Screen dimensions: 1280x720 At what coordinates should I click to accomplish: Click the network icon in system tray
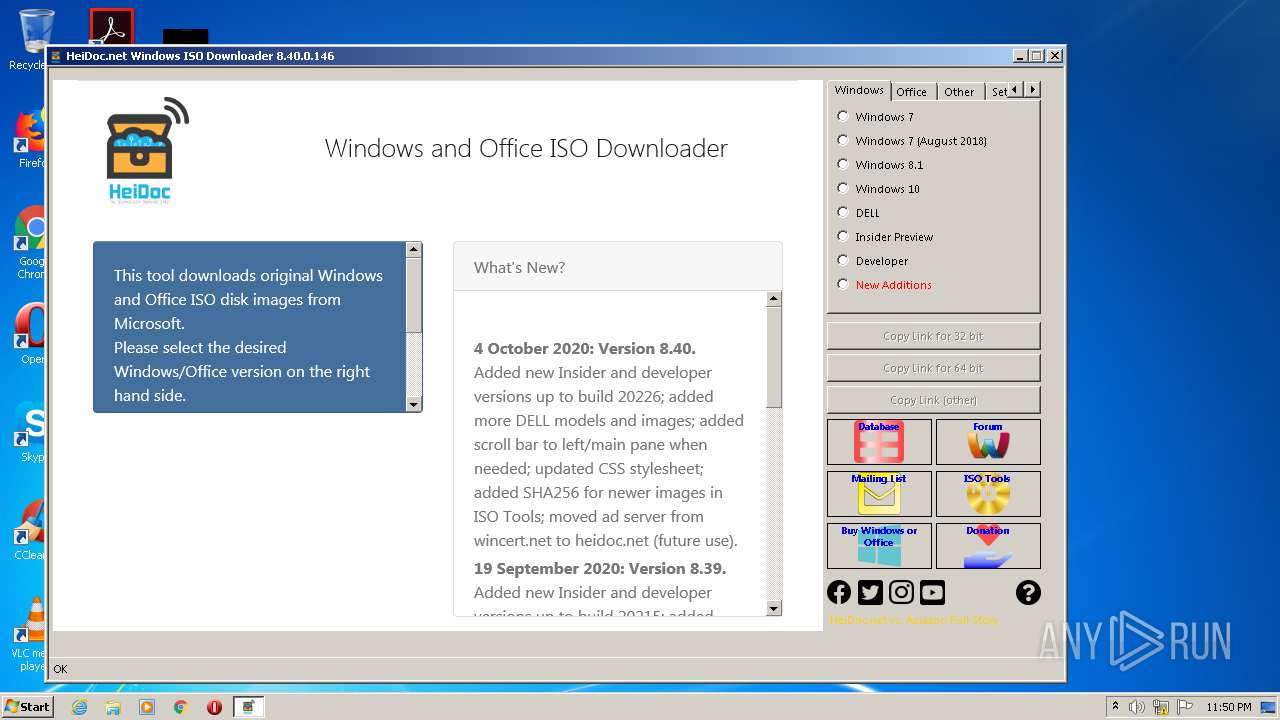1160,707
